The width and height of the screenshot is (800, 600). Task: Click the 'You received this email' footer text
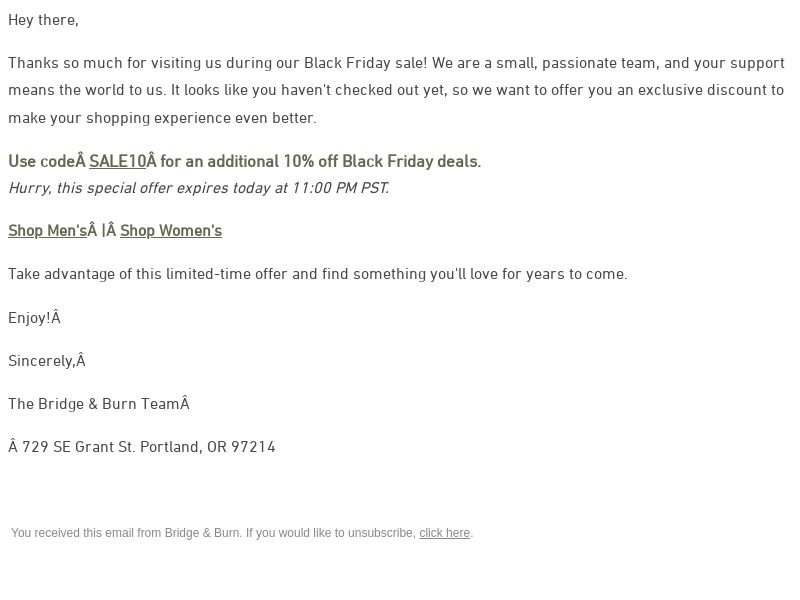coord(213,533)
